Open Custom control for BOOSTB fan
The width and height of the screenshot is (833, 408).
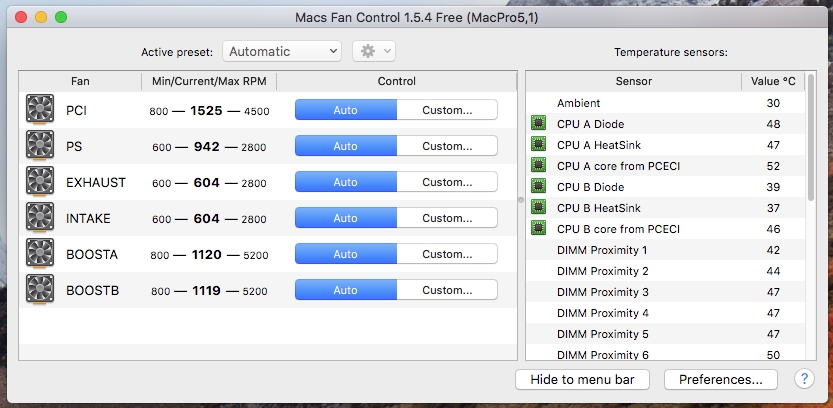click(447, 290)
